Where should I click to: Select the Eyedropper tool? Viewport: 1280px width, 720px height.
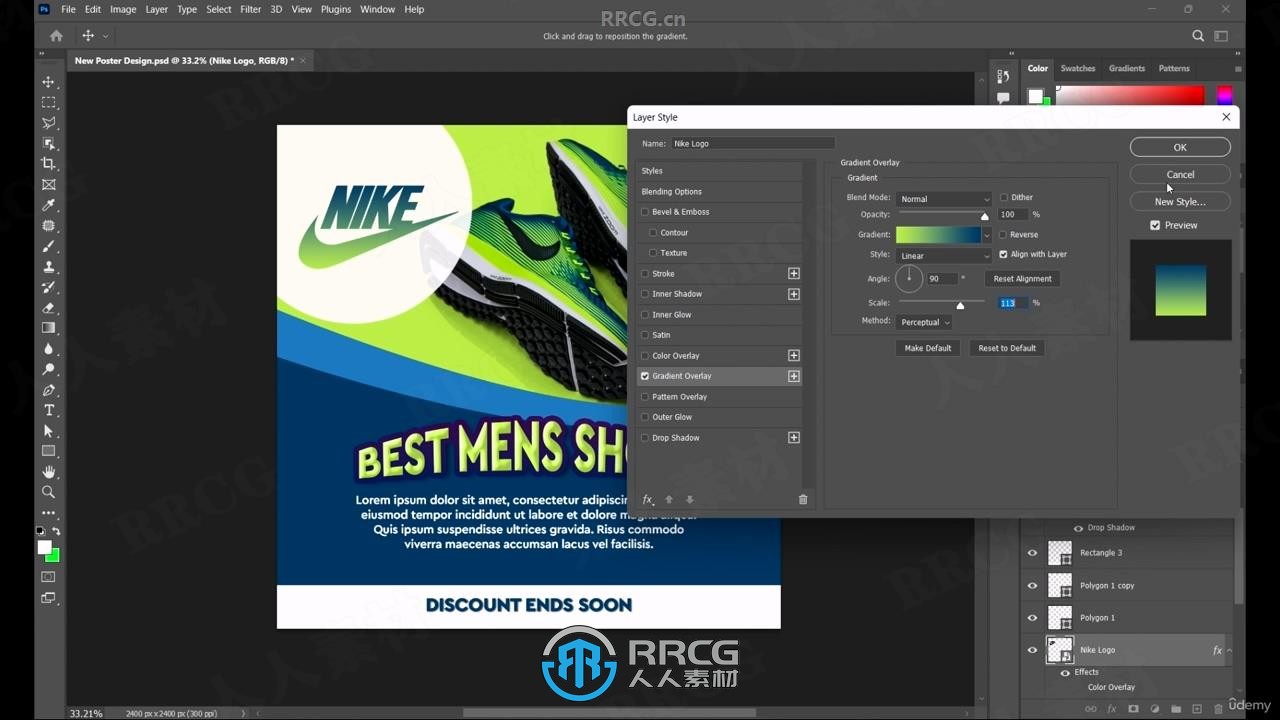(x=48, y=205)
